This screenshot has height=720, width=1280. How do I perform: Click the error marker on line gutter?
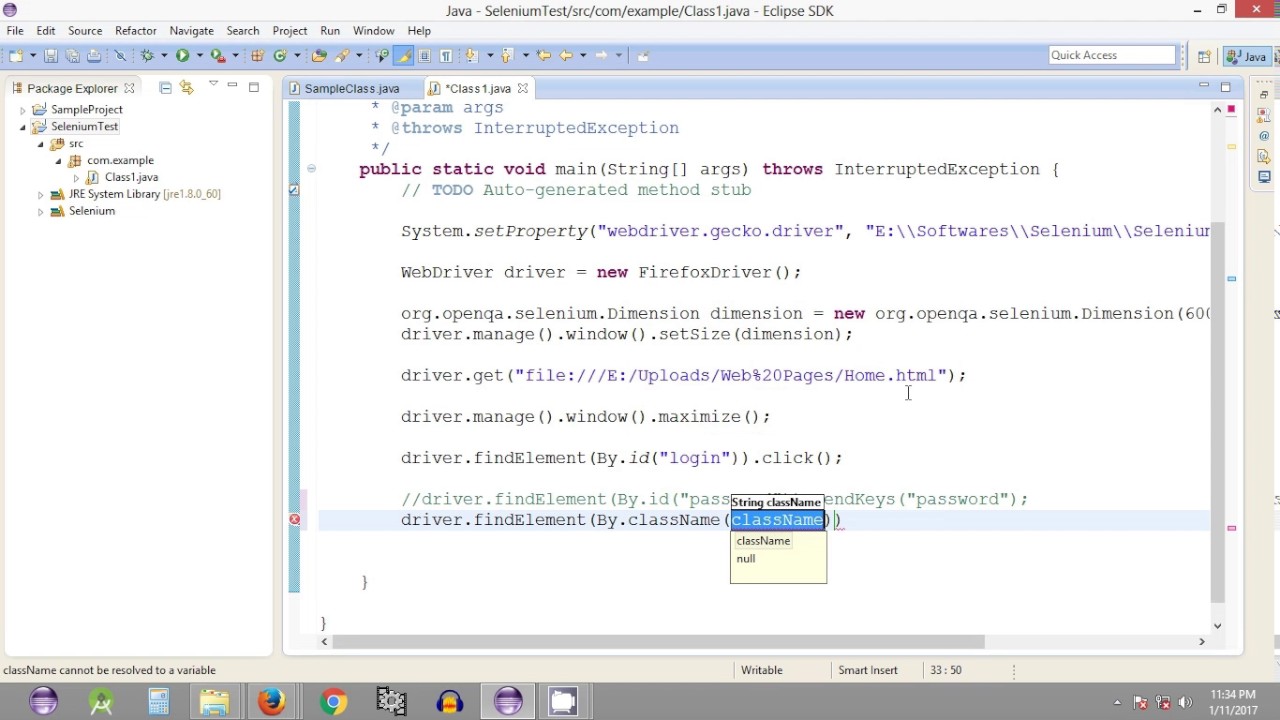coord(295,519)
